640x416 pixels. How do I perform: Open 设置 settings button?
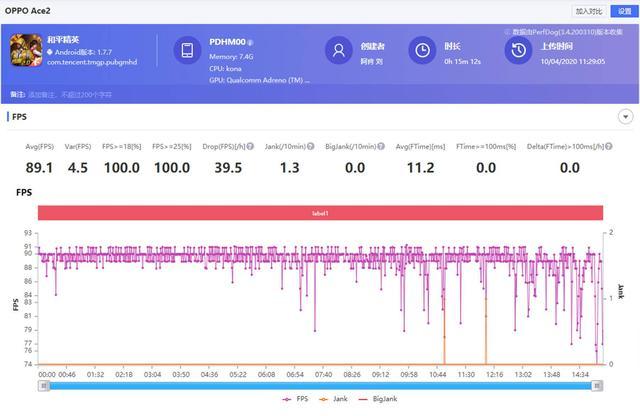click(624, 10)
